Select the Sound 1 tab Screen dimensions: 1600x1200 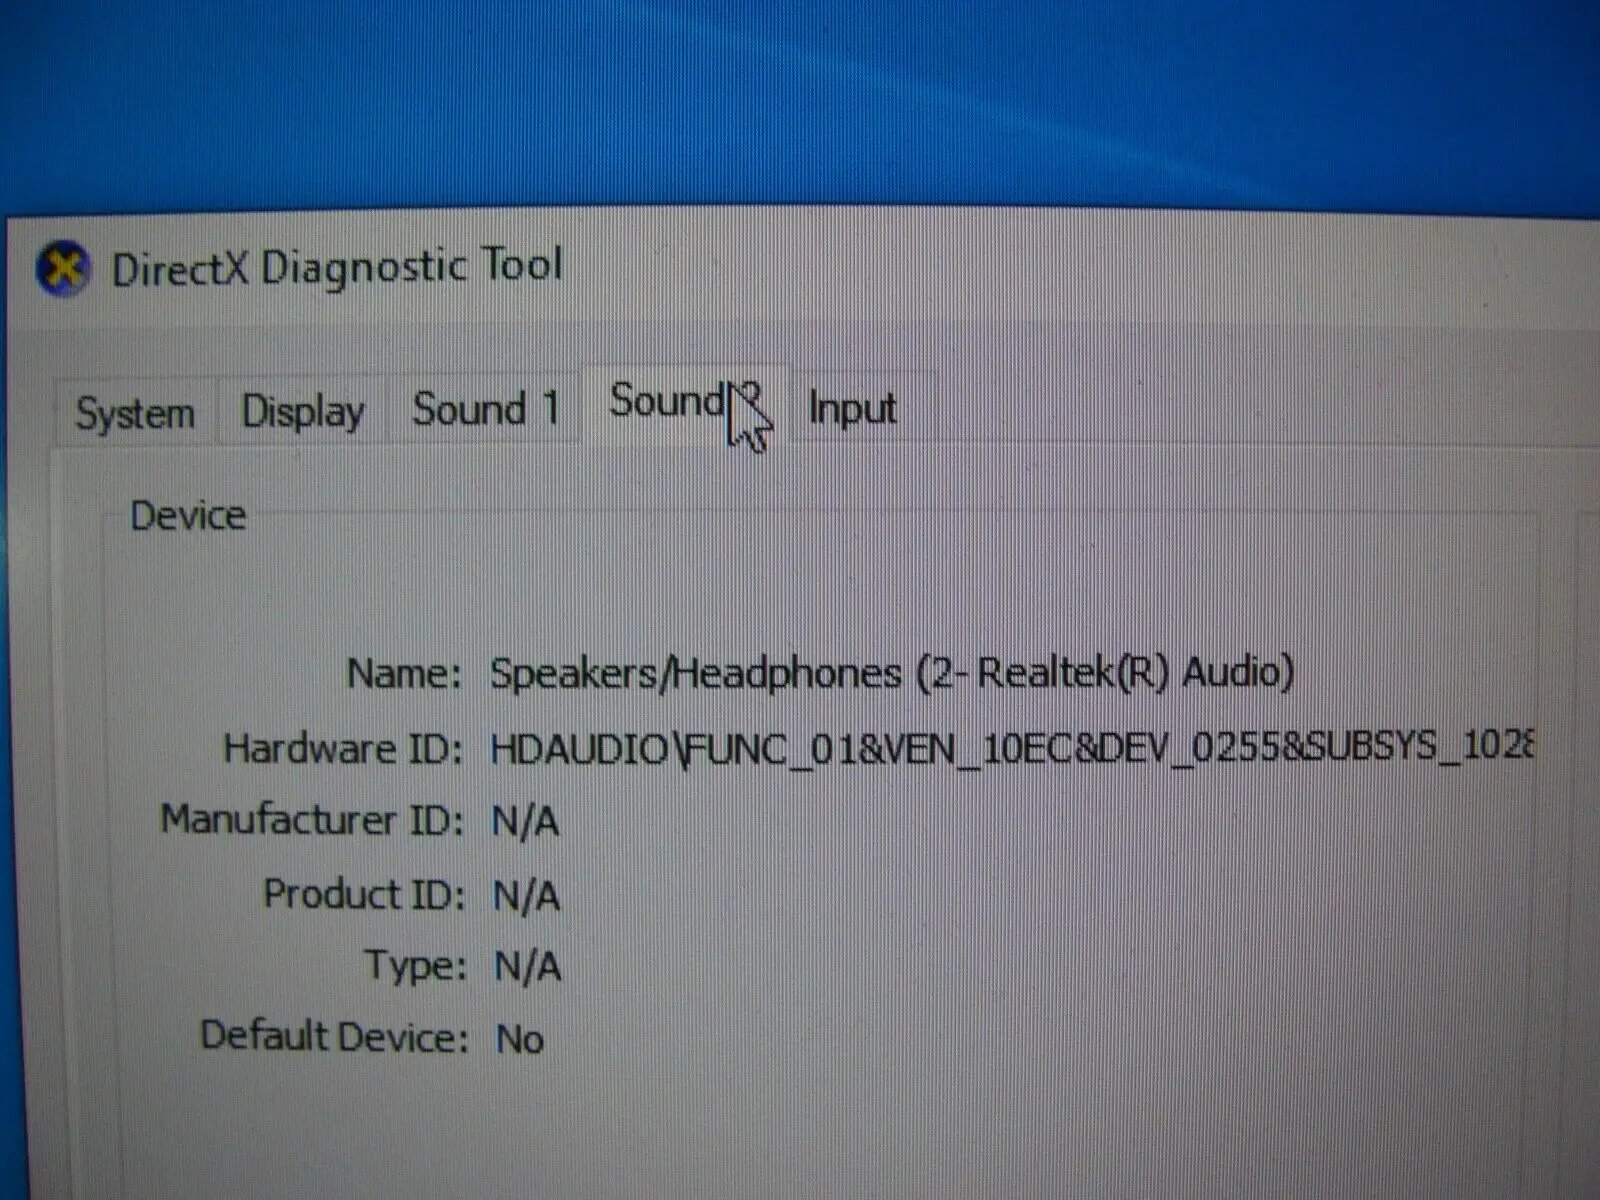(486, 408)
